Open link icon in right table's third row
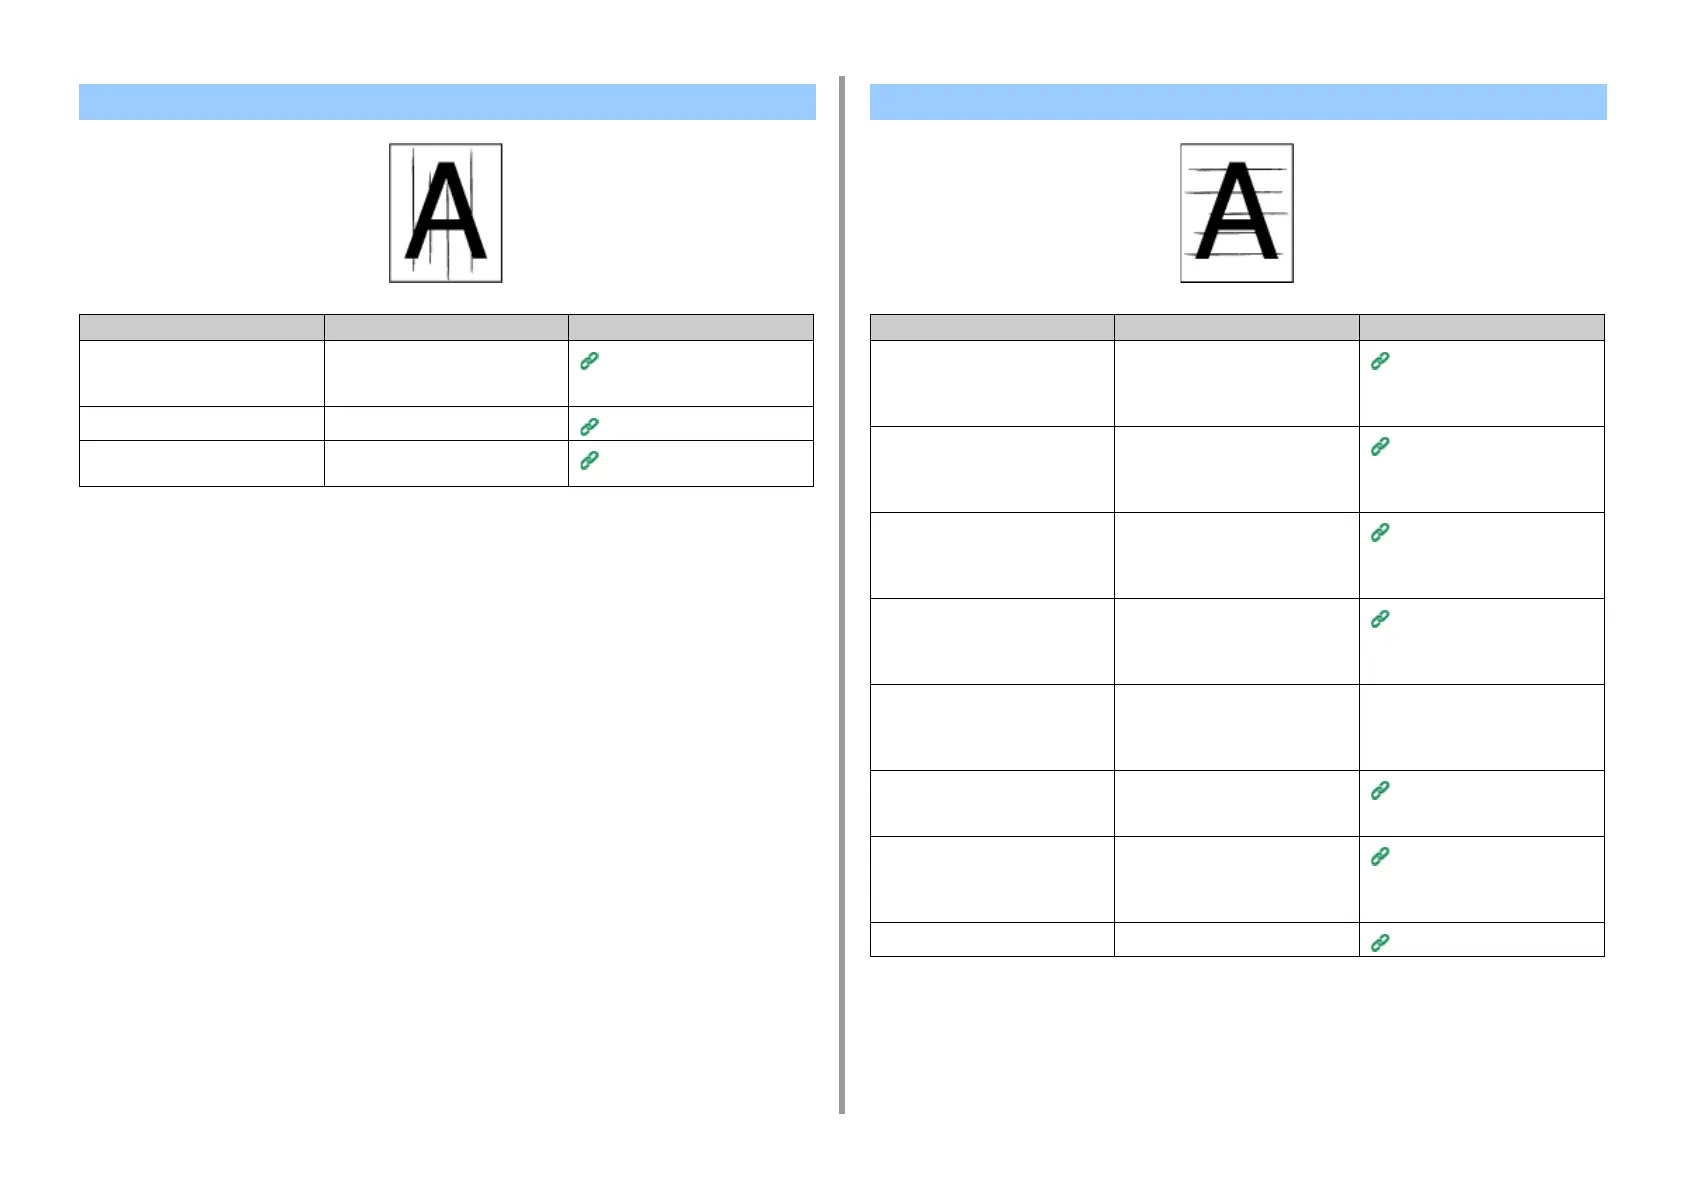1684x1190 pixels. 1380,533
